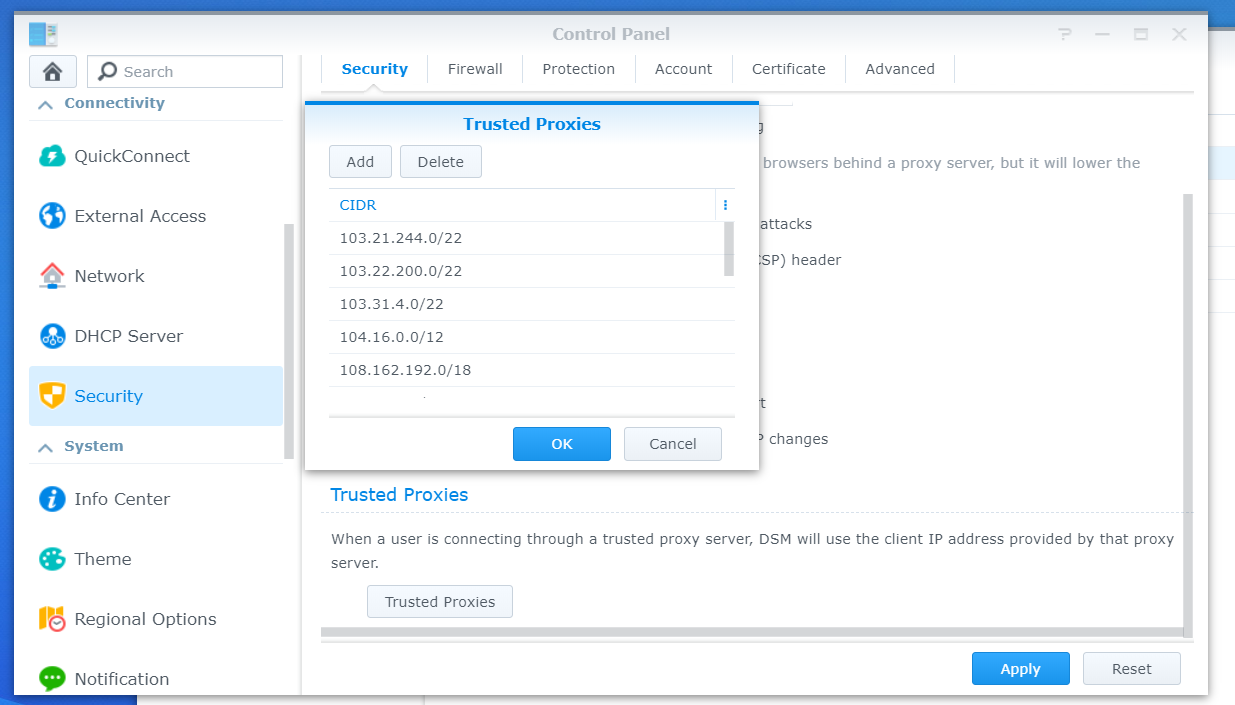Image resolution: width=1235 pixels, height=705 pixels.
Task: Switch to the Certificate tab
Action: point(789,69)
